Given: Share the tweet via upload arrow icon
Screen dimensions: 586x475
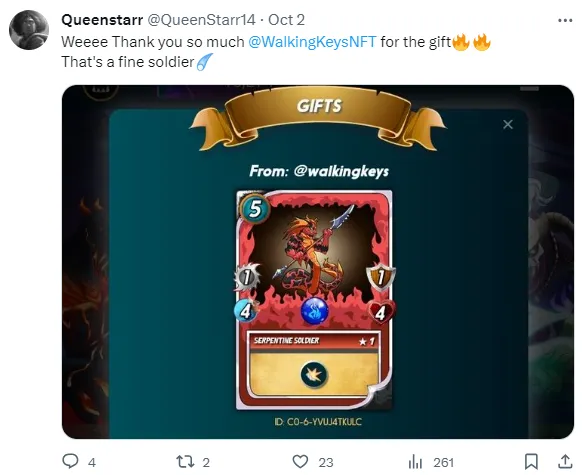Looking at the screenshot, I should click(565, 462).
